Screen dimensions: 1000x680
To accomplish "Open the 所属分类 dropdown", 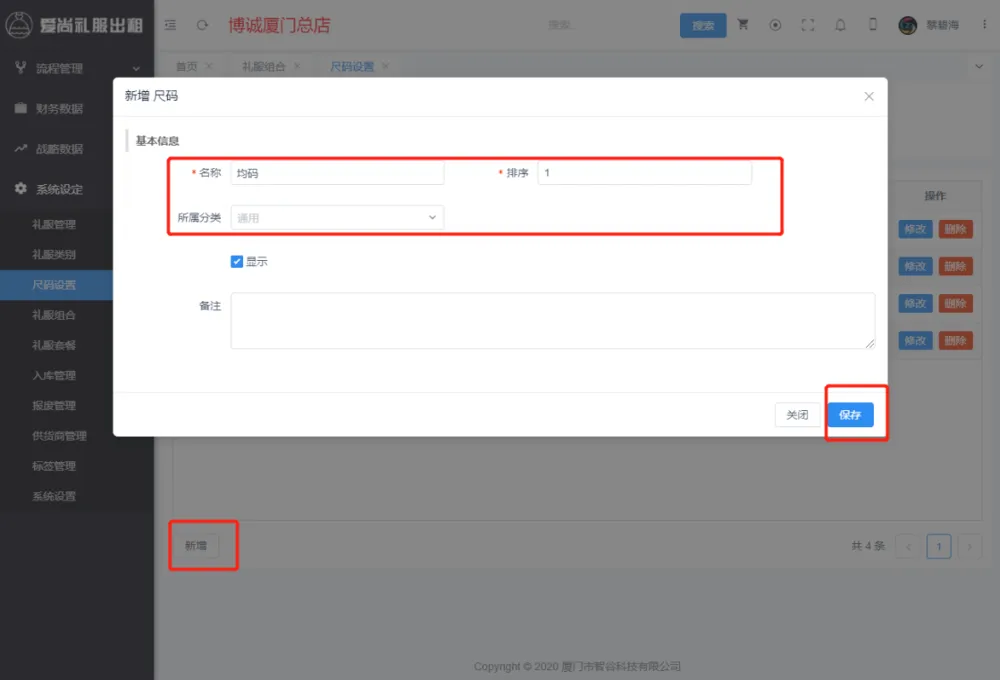I will coord(337,217).
